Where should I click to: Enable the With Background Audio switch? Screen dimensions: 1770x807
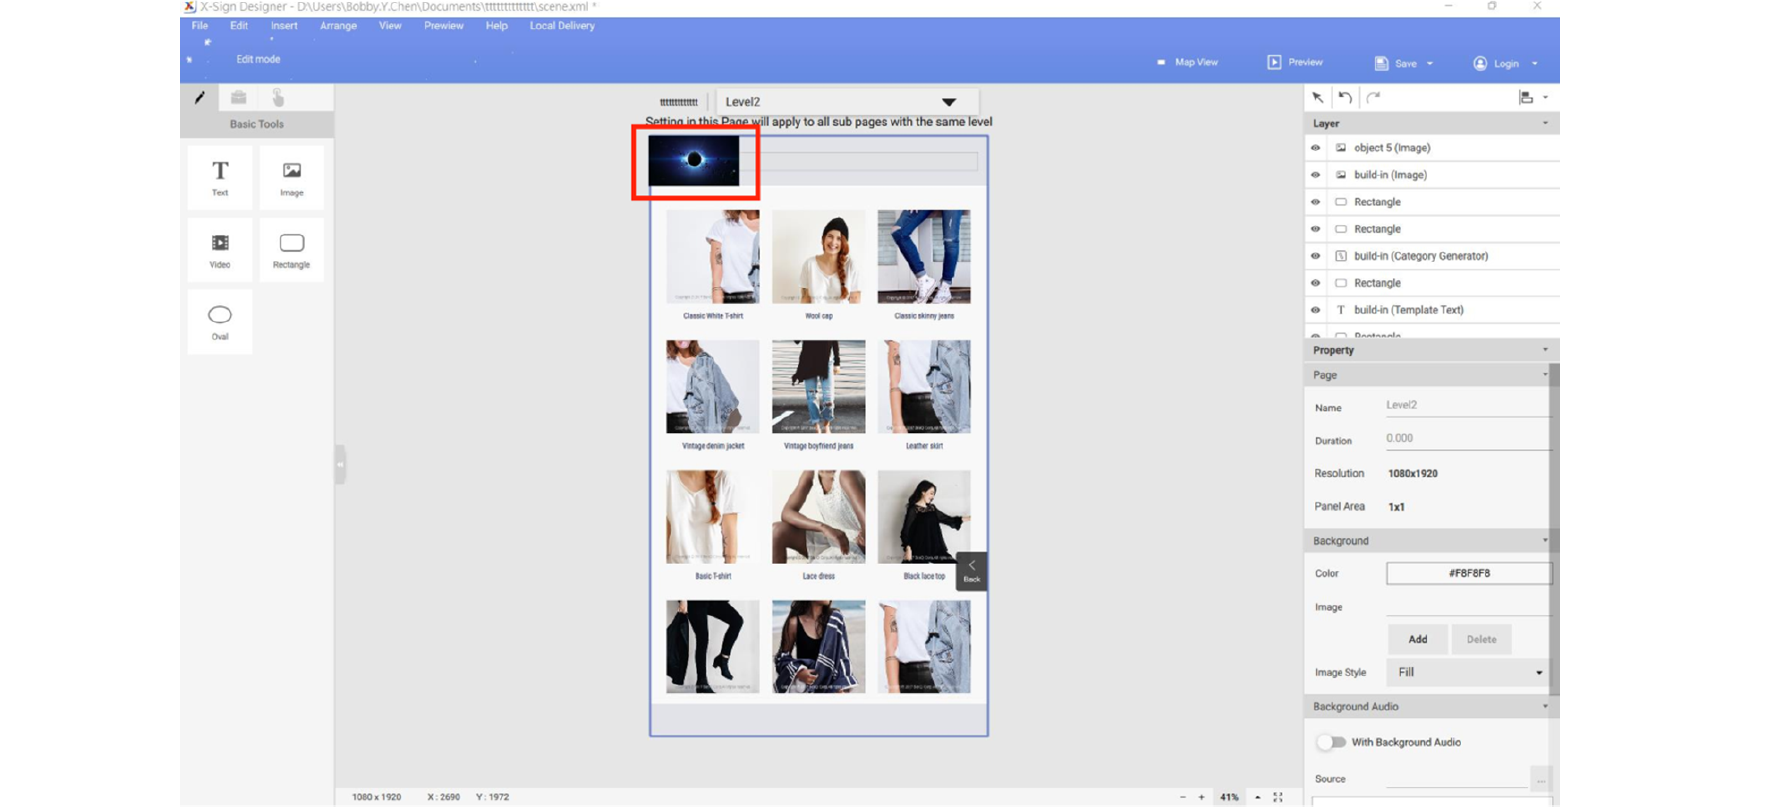point(1330,742)
